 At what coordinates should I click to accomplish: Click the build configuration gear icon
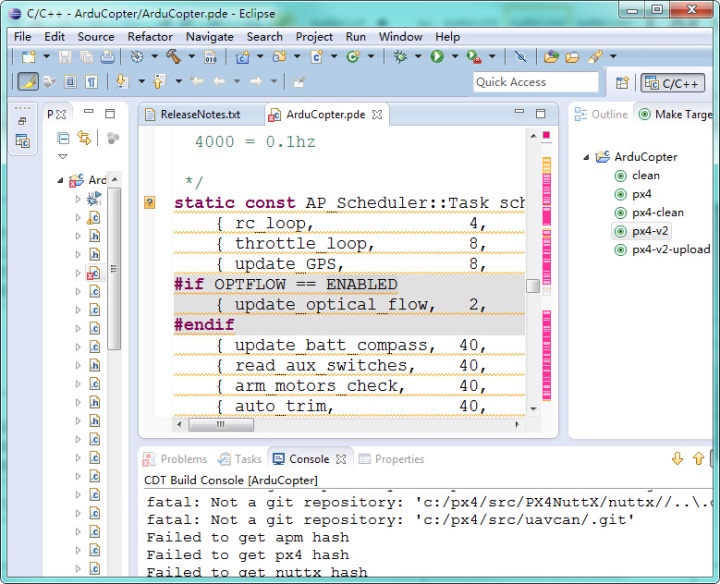[x=137, y=56]
